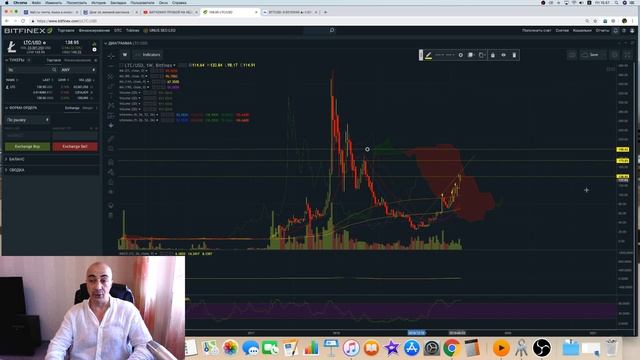
Task: Launch iTunes from the Dock
Action: (351, 348)
